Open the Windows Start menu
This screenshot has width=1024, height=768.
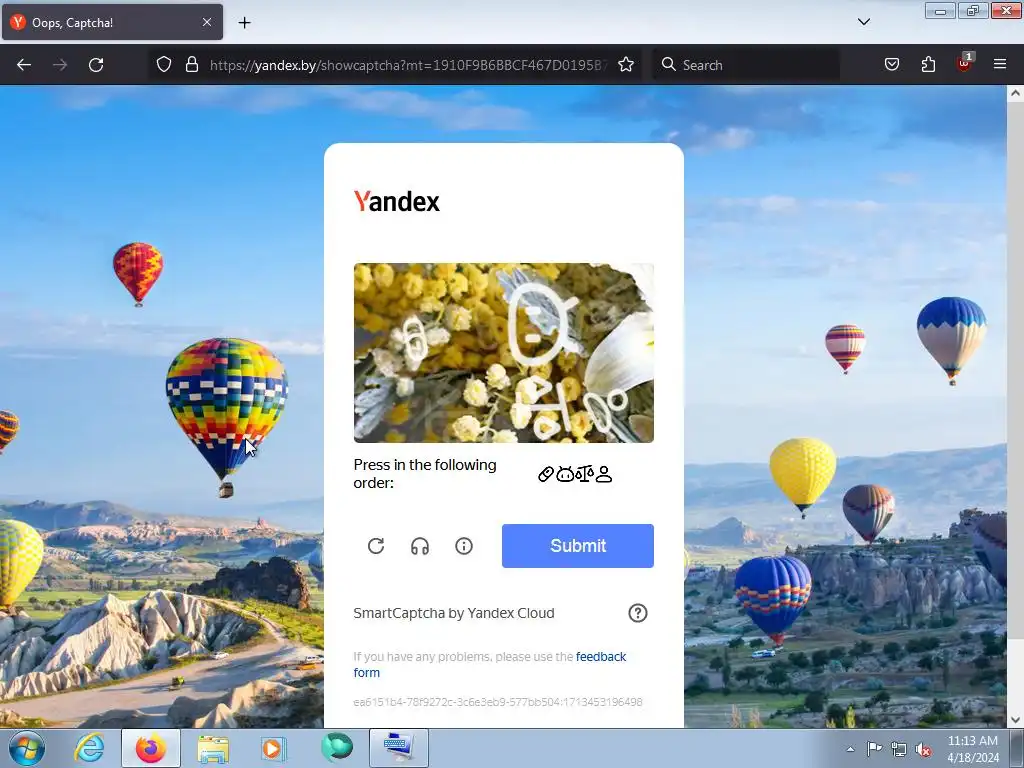[x=26, y=748]
